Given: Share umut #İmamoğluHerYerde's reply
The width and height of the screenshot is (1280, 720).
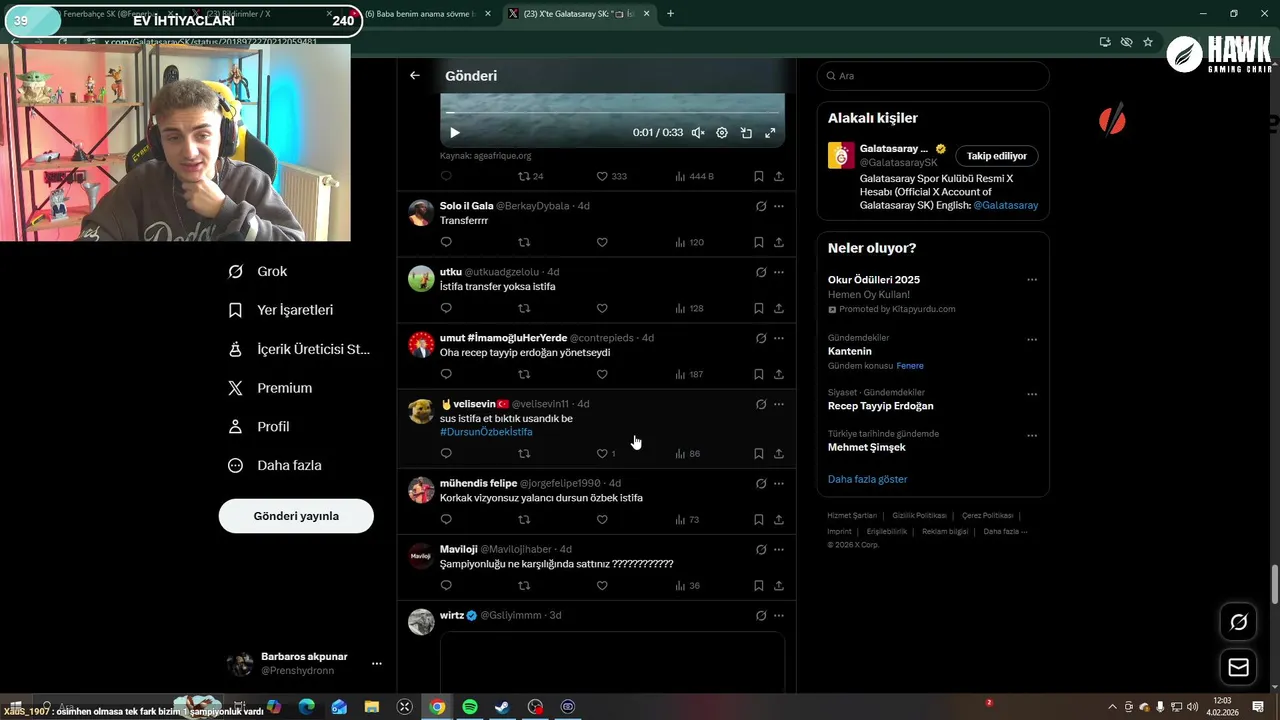Looking at the screenshot, I should pos(778,374).
